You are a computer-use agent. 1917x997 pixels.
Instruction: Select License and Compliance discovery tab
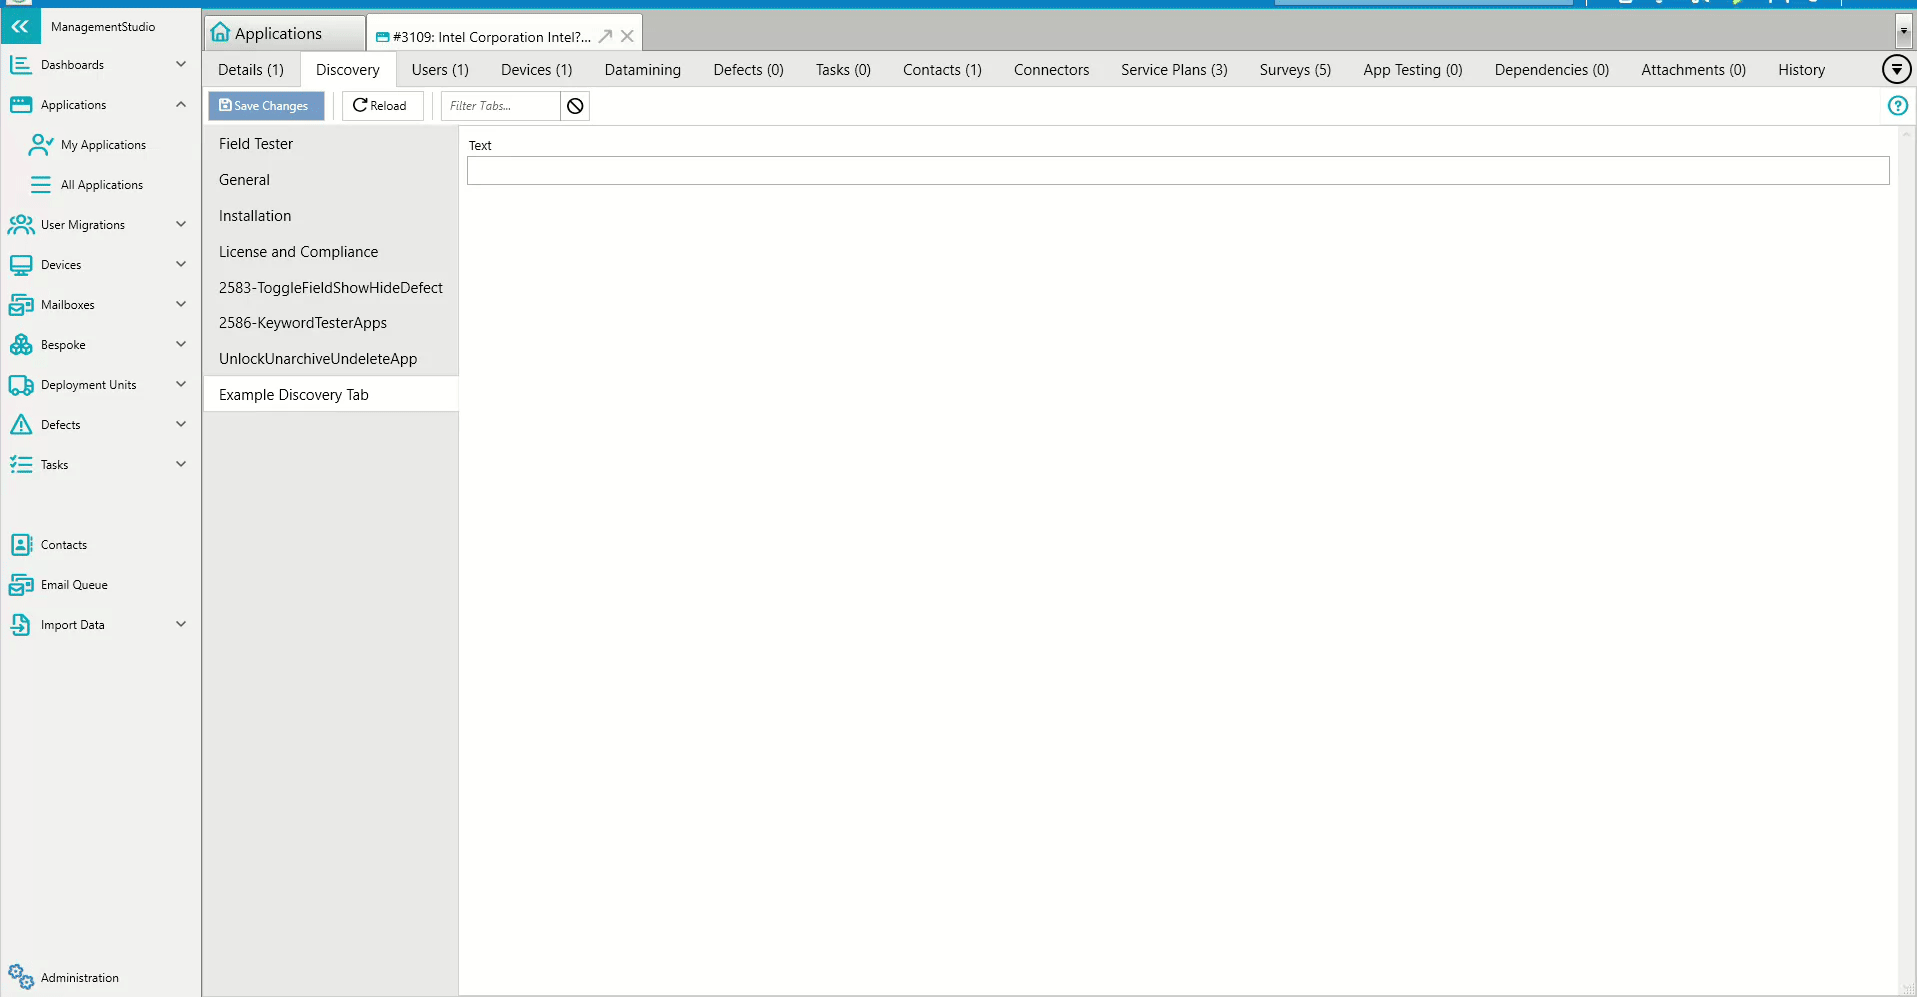click(331, 252)
